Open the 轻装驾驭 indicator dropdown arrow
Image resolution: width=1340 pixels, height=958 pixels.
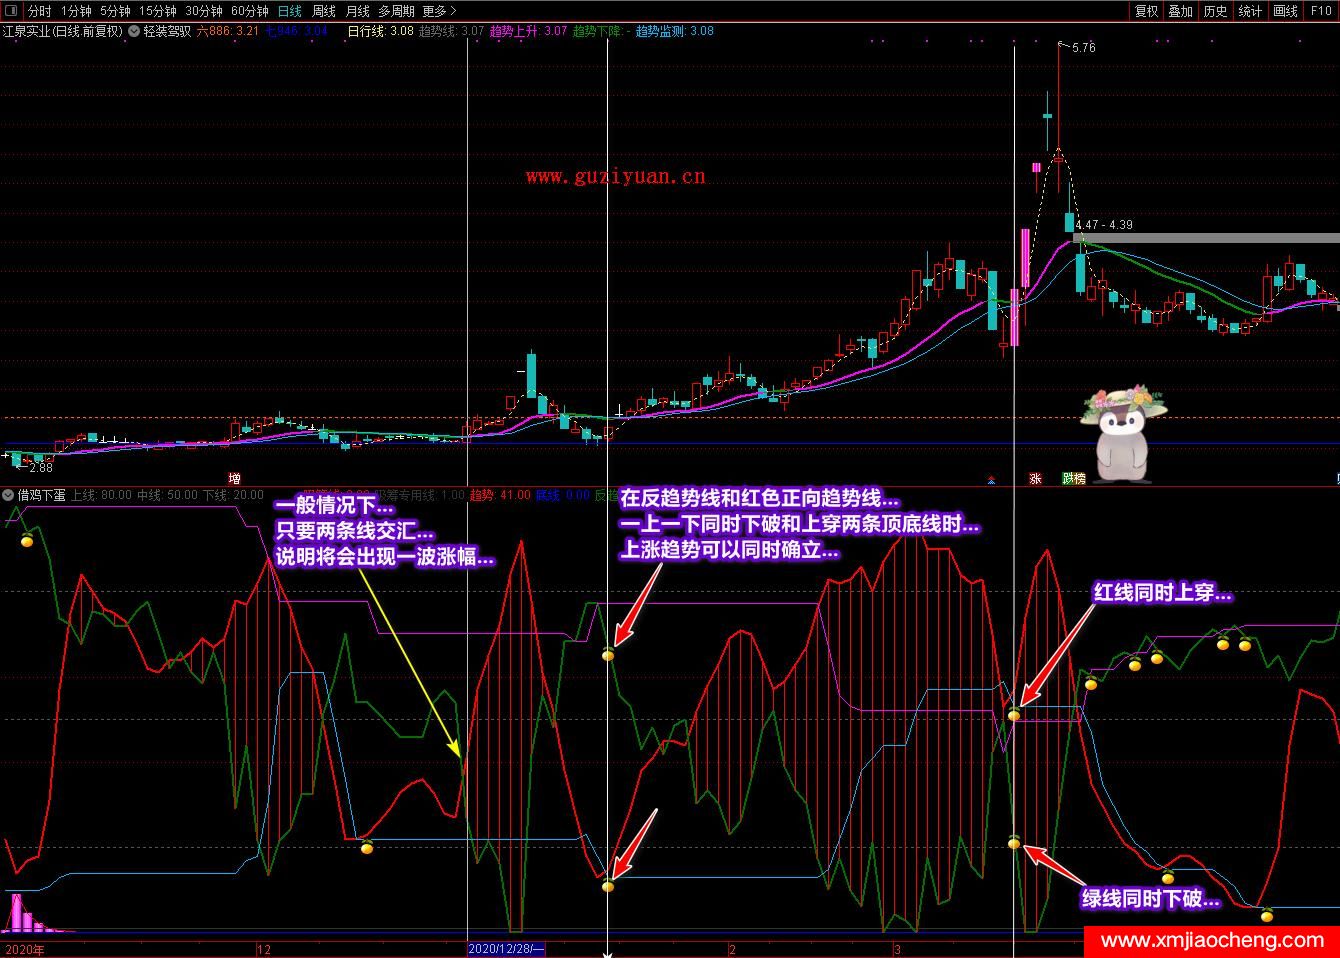tap(134, 31)
